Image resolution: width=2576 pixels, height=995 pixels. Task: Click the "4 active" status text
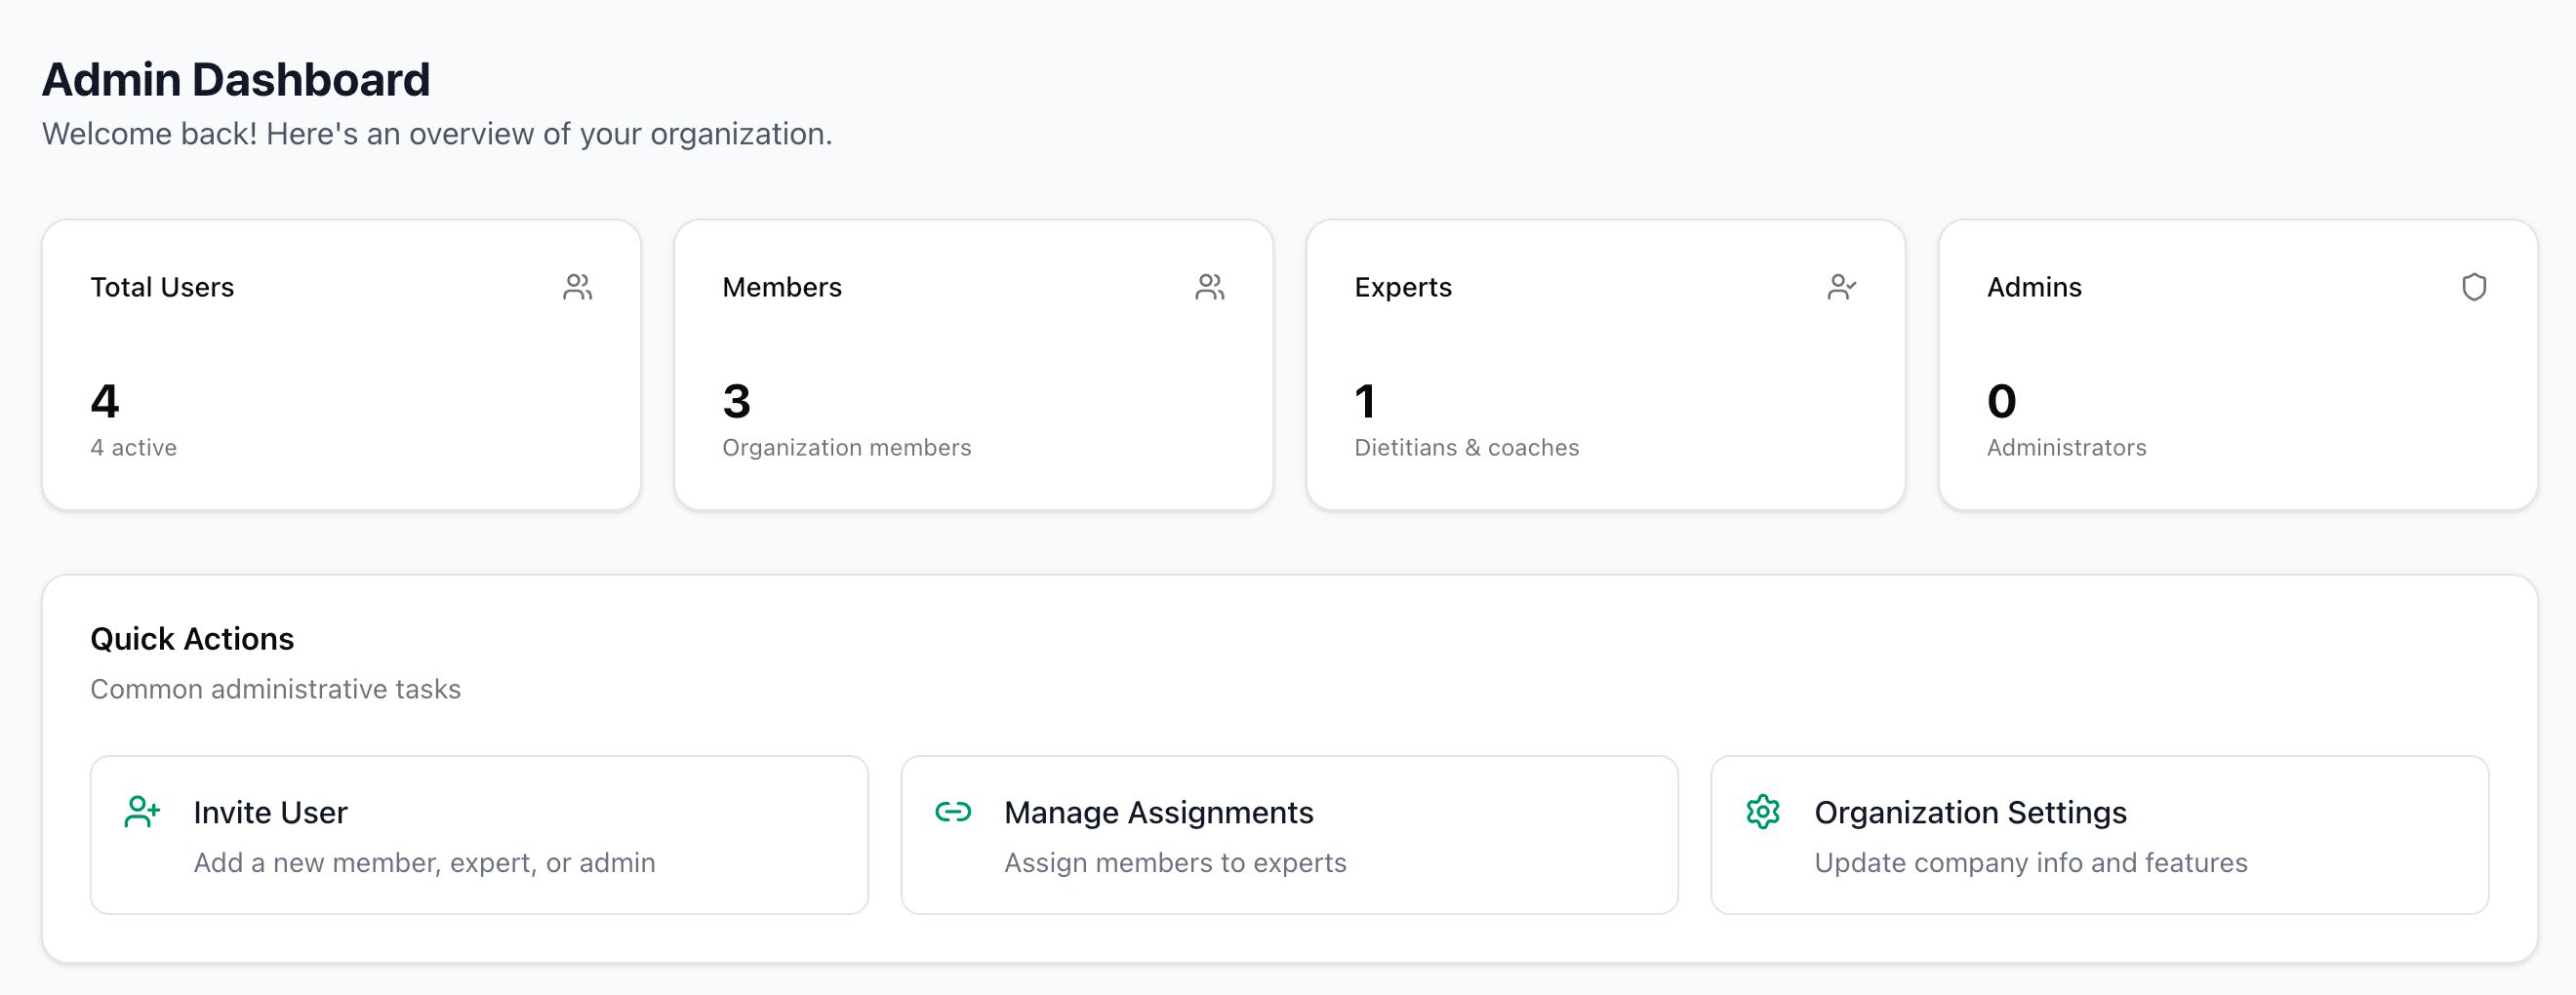pos(133,447)
